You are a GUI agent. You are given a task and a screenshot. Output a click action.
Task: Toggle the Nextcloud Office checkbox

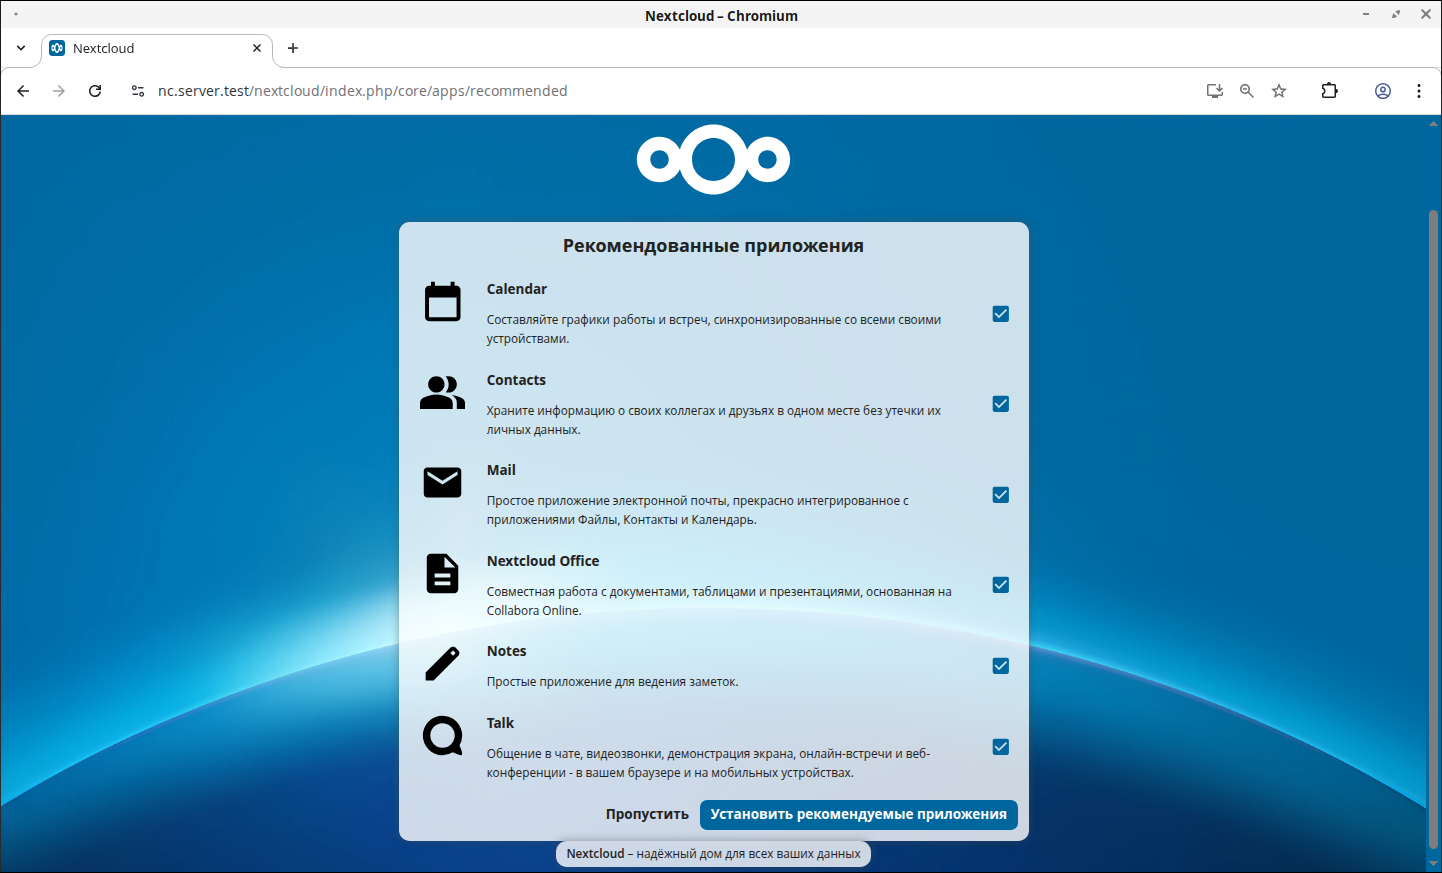(x=1000, y=585)
